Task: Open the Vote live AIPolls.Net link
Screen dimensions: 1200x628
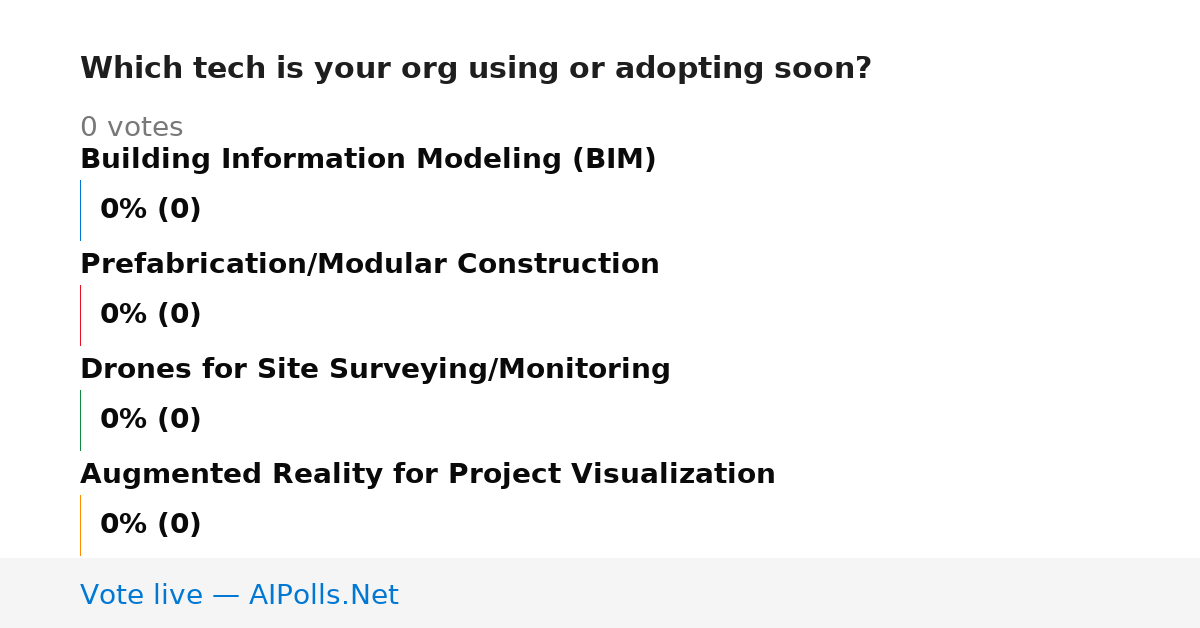Action: pyautogui.click(x=239, y=595)
